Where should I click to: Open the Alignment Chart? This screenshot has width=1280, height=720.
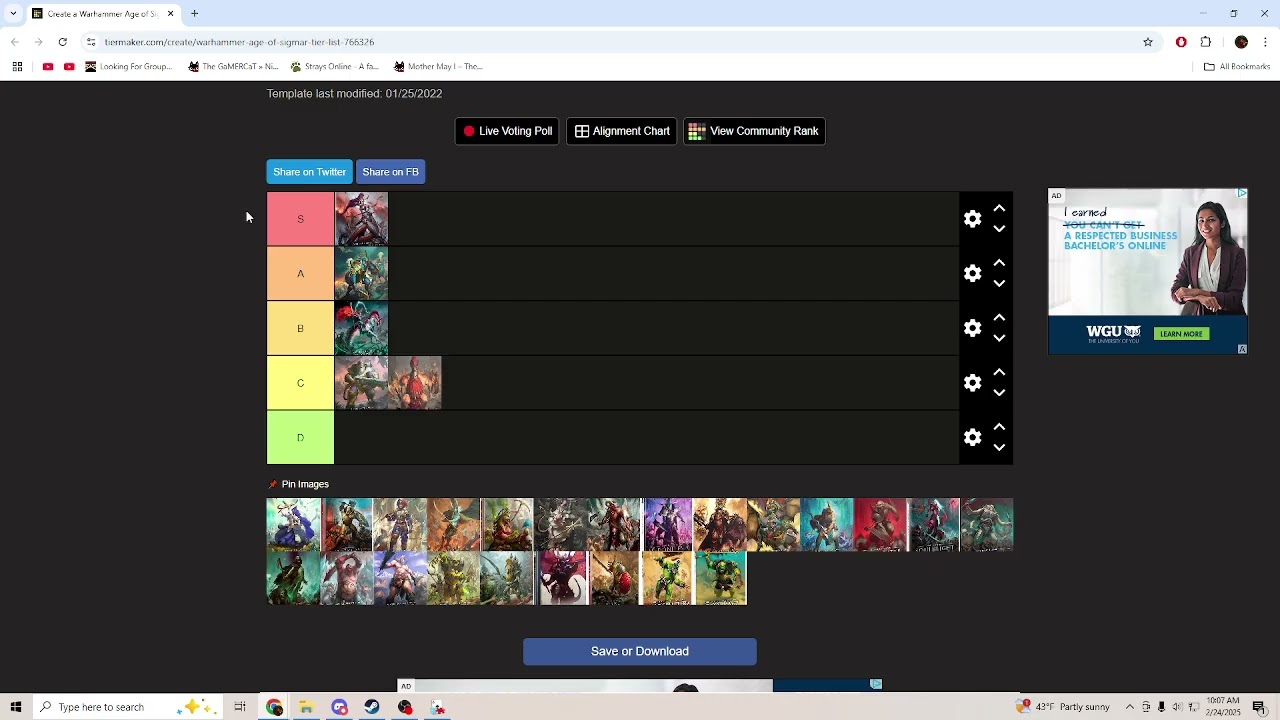click(621, 131)
